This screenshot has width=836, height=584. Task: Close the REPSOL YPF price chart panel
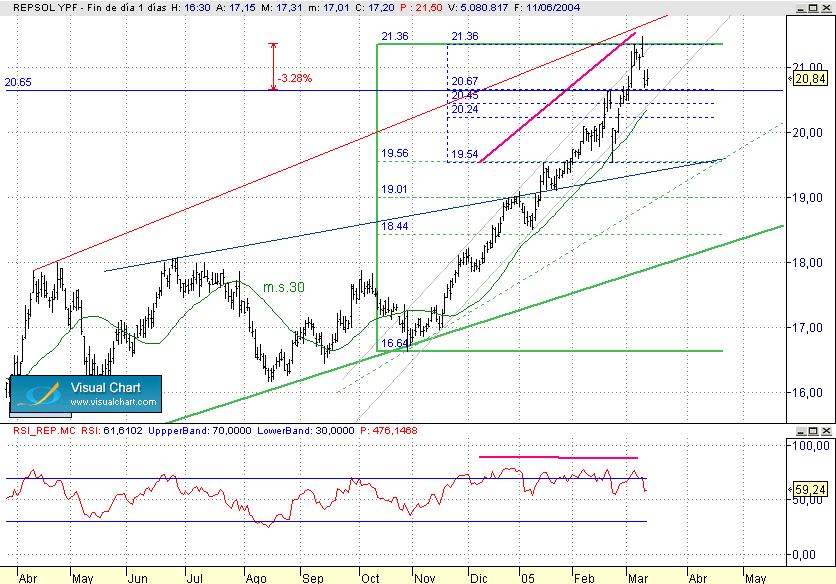click(826, 8)
